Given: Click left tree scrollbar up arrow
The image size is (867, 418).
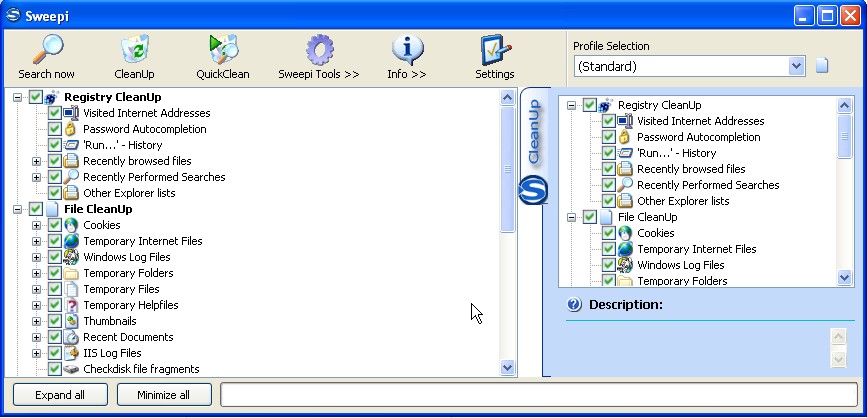Looking at the screenshot, I should point(508,98).
